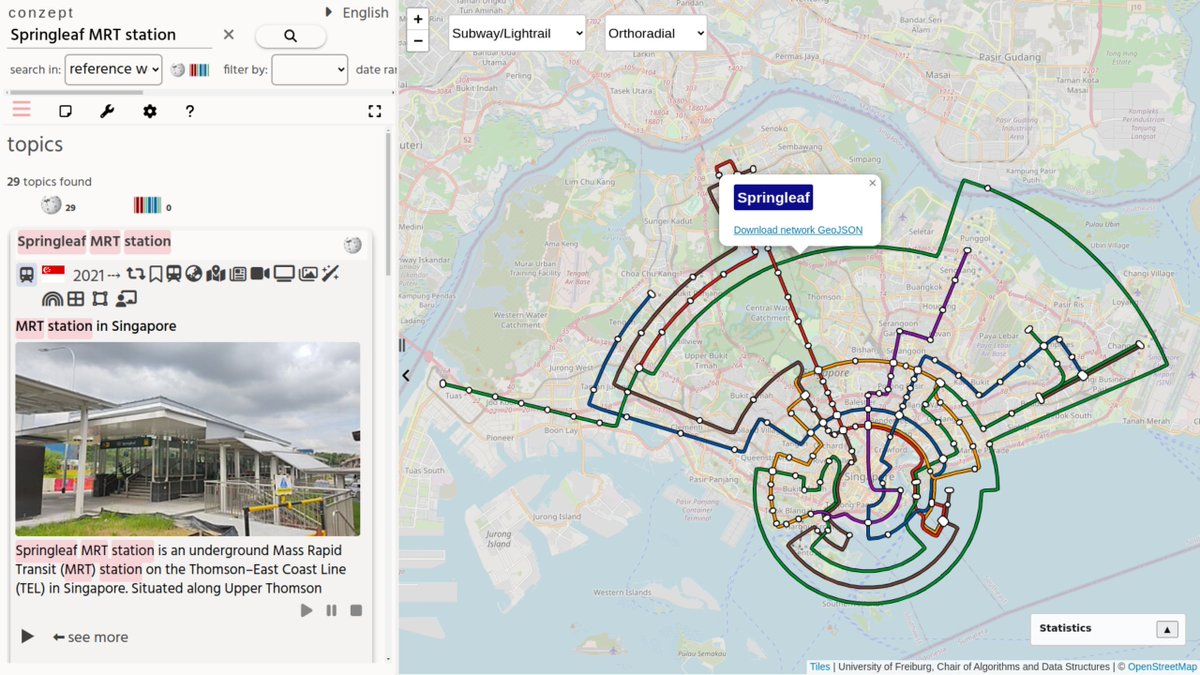Click the magnifier search button
This screenshot has height=675, width=1200.
(x=290, y=36)
